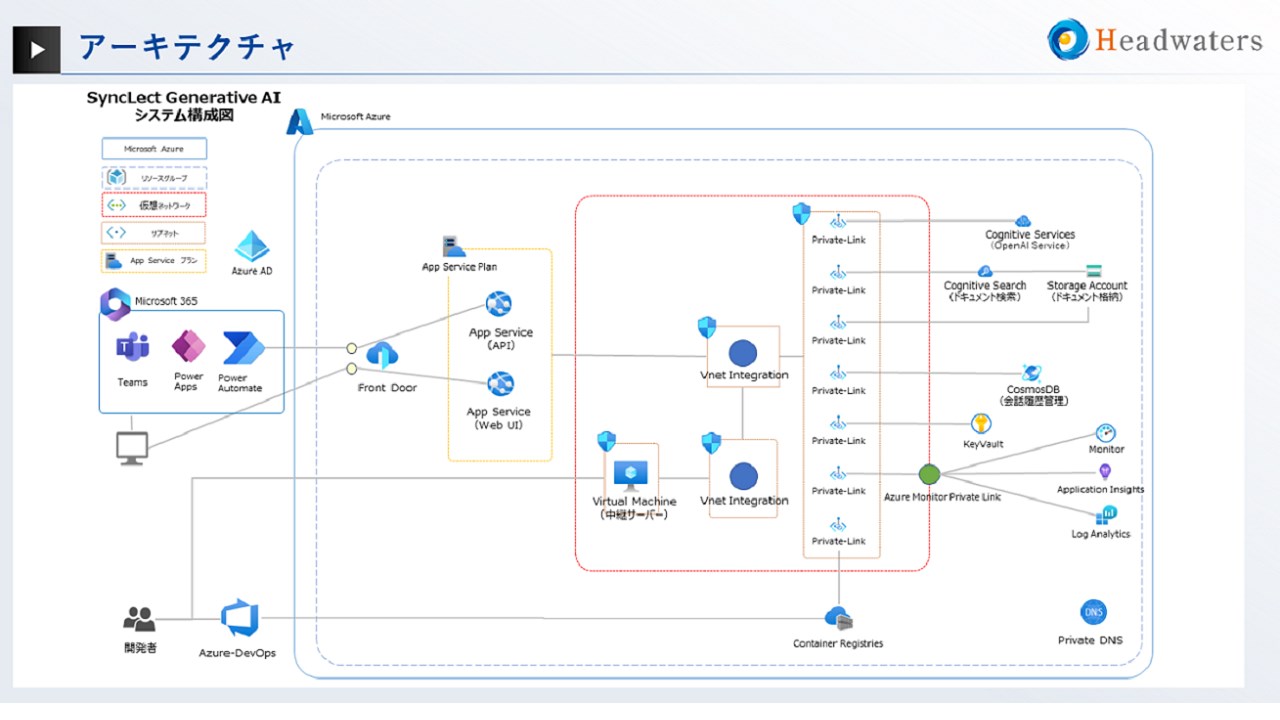This screenshot has height=720, width=1280.
Task: Select the Private DNS icon
Action: point(1093,613)
